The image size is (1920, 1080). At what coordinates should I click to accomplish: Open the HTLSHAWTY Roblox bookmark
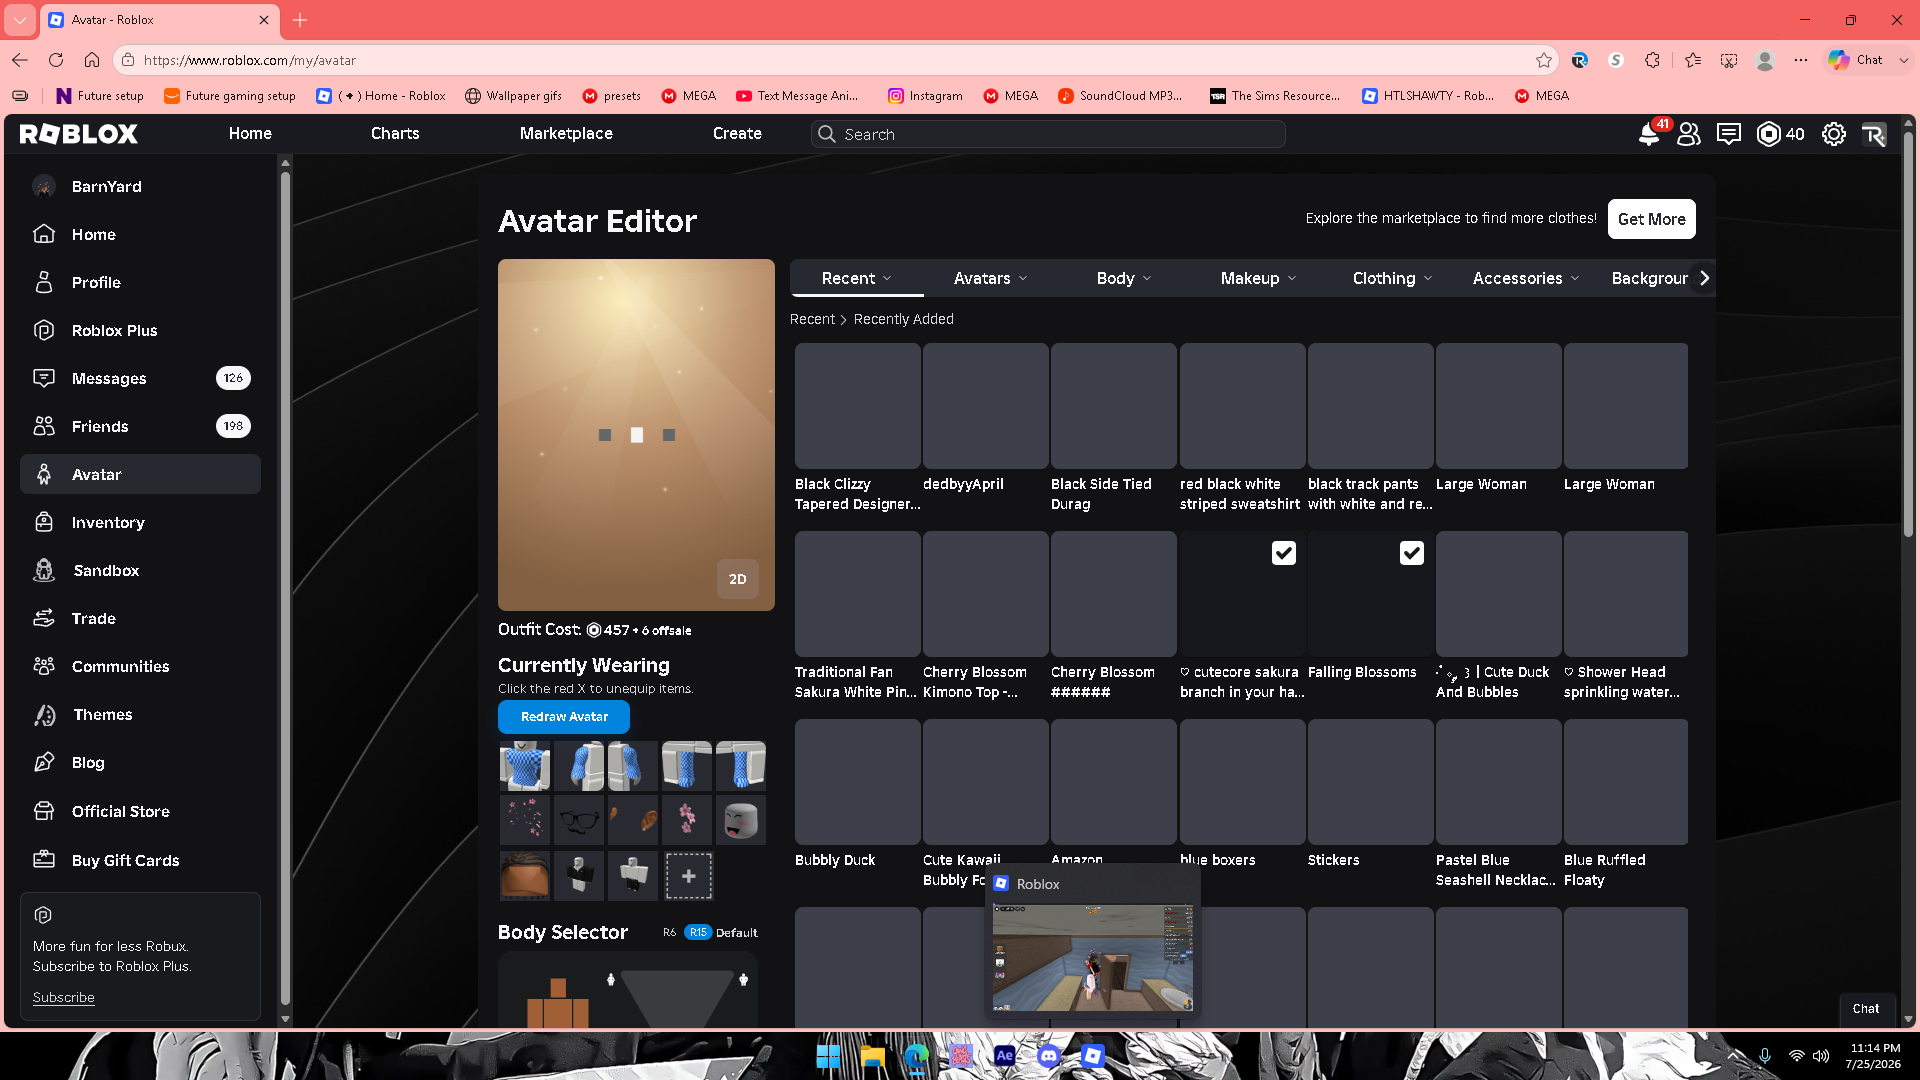point(1428,96)
